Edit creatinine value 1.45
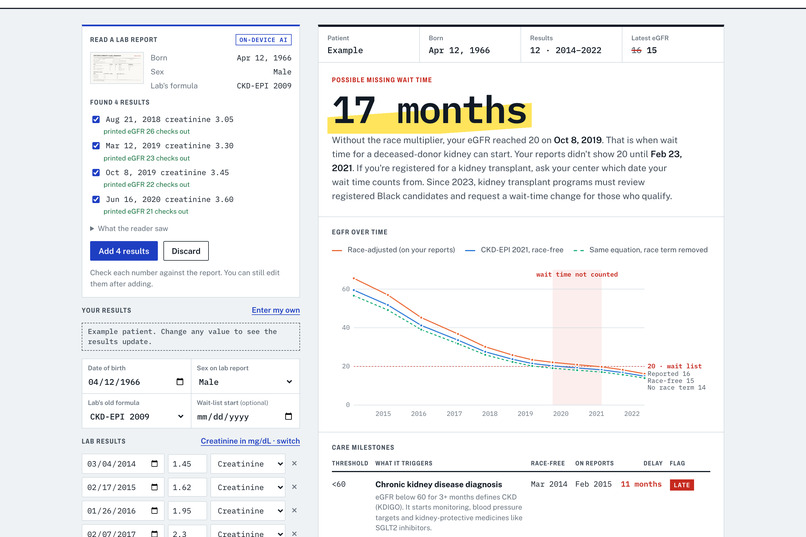 [x=187, y=464]
